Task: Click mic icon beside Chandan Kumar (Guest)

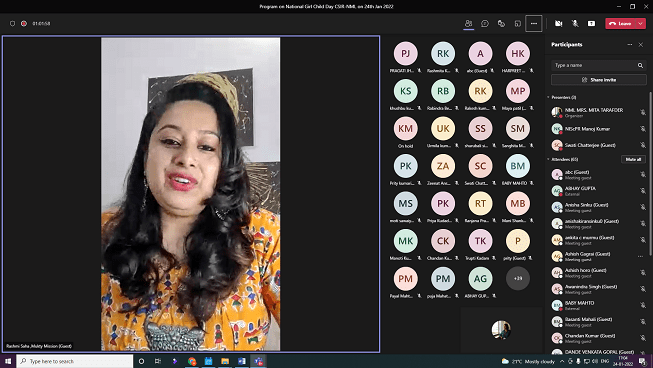Action: (643, 338)
